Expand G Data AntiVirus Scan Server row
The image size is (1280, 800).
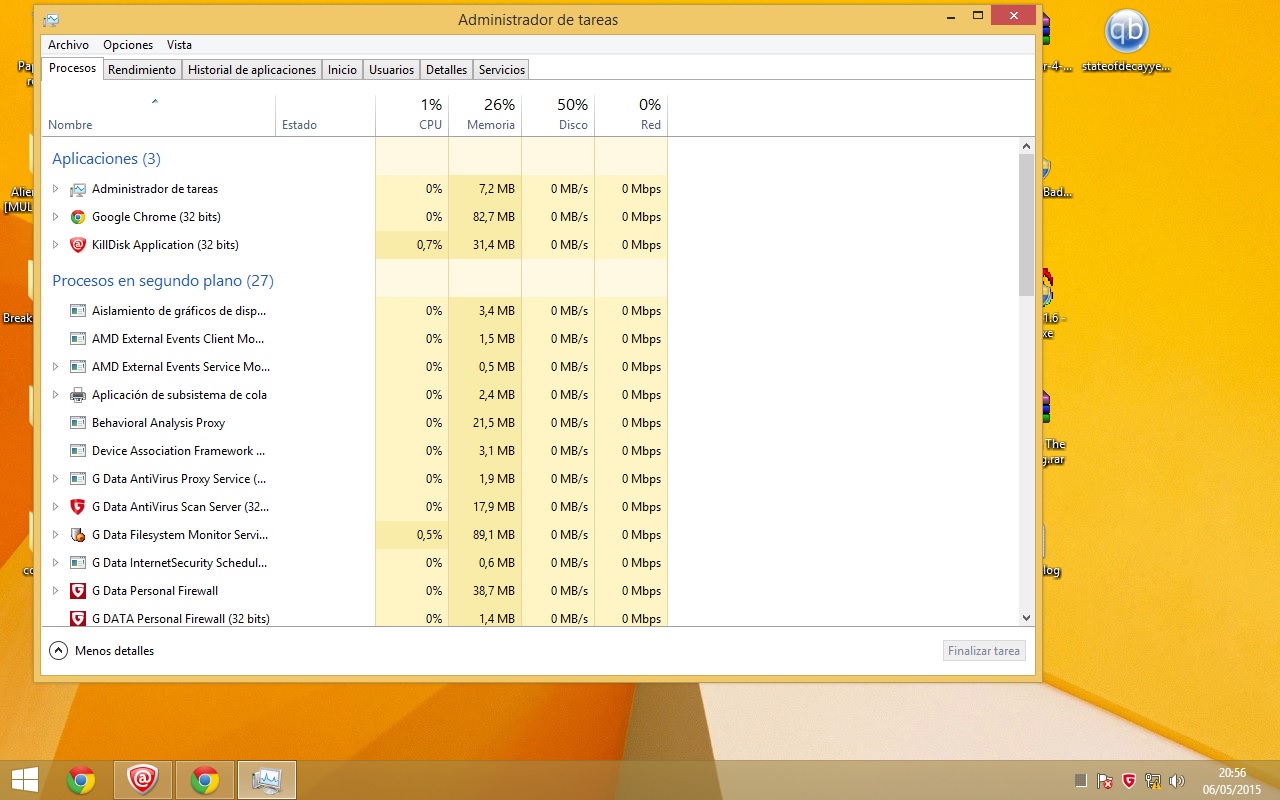tap(56, 507)
